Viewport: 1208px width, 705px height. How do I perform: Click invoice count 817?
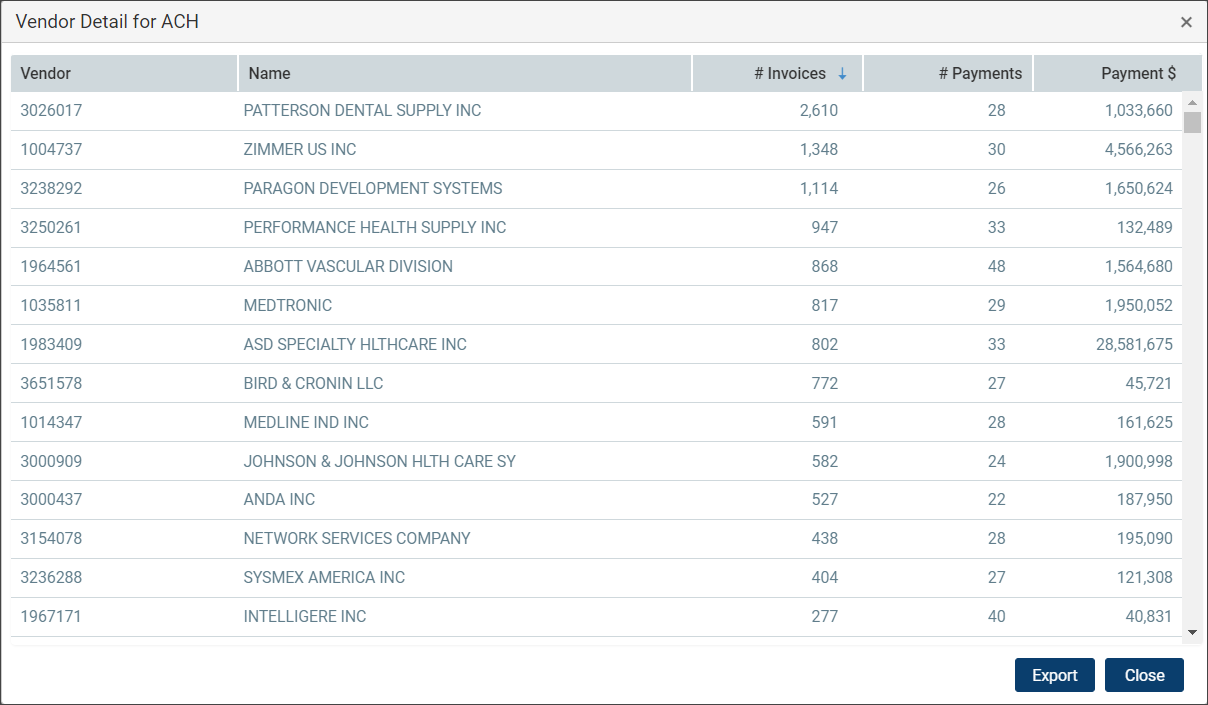coord(825,305)
